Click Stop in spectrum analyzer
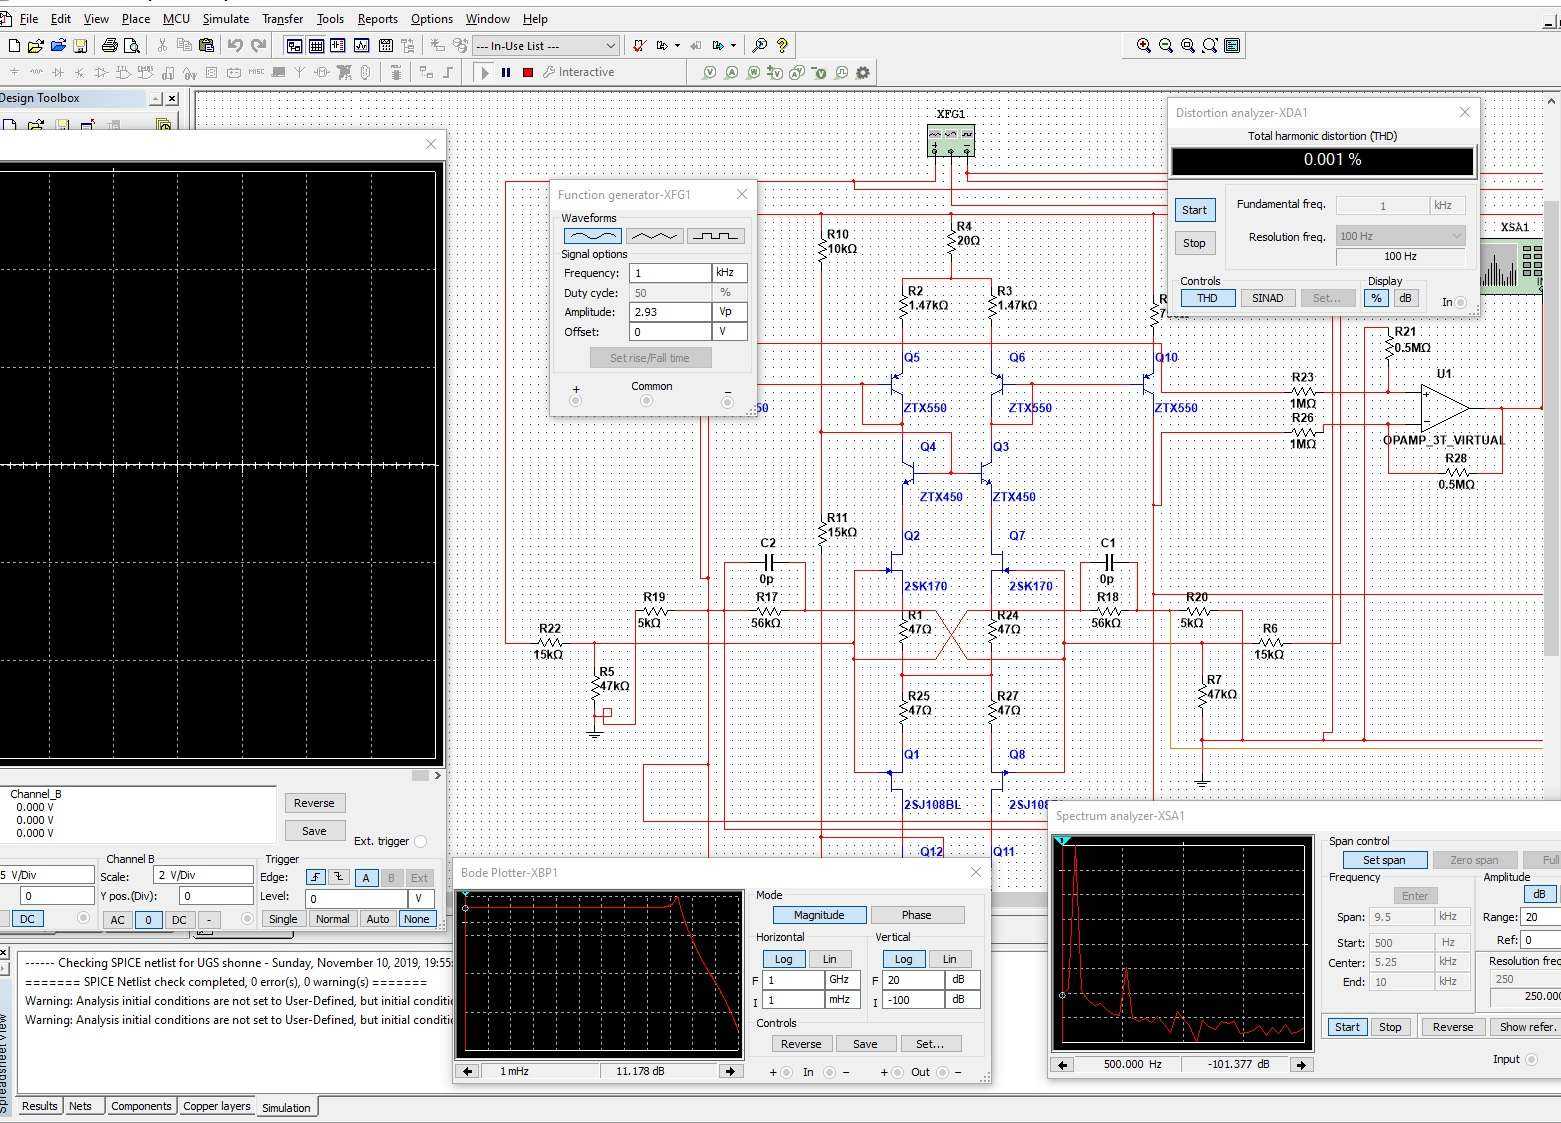 pos(1390,1027)
